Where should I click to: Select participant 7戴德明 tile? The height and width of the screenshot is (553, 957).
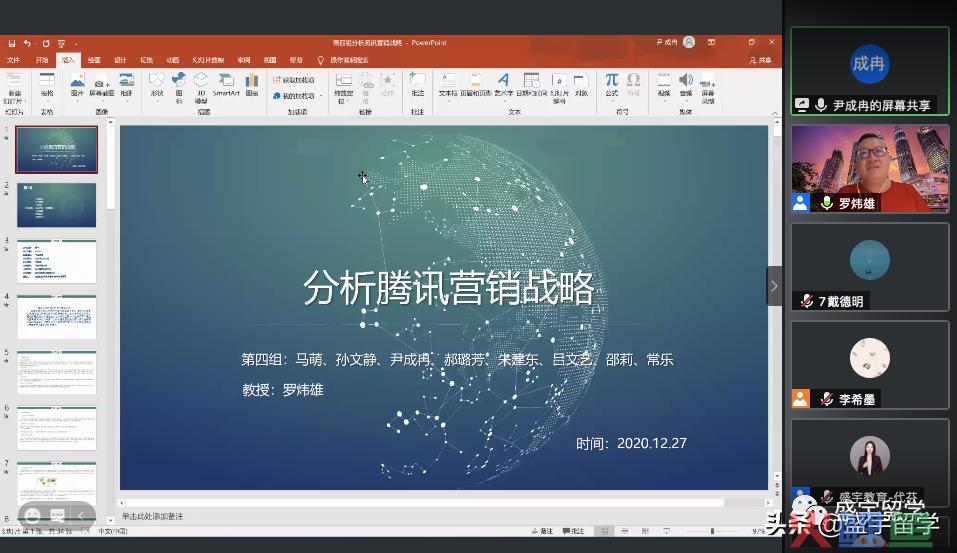pyautogui.click(x=870, y=267)
